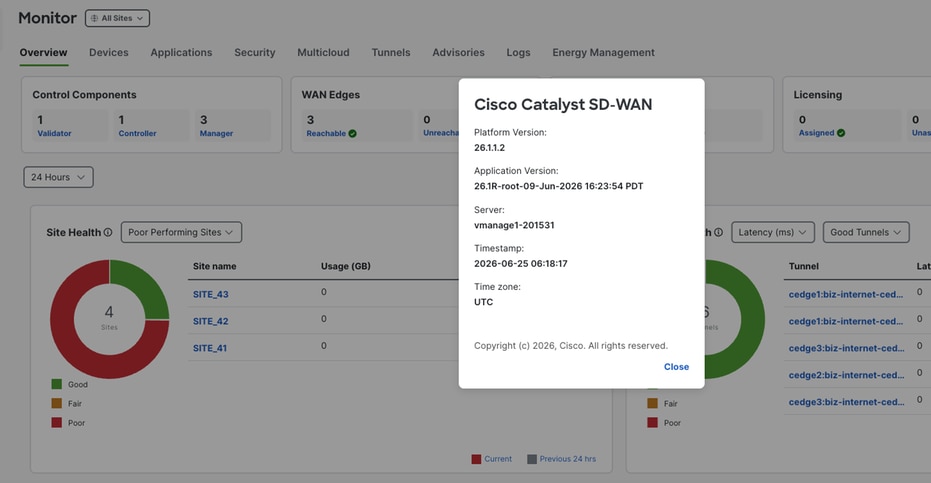
Task: Click the orange Fair legend swatch in Site Health
Action: tap(56, 403)
